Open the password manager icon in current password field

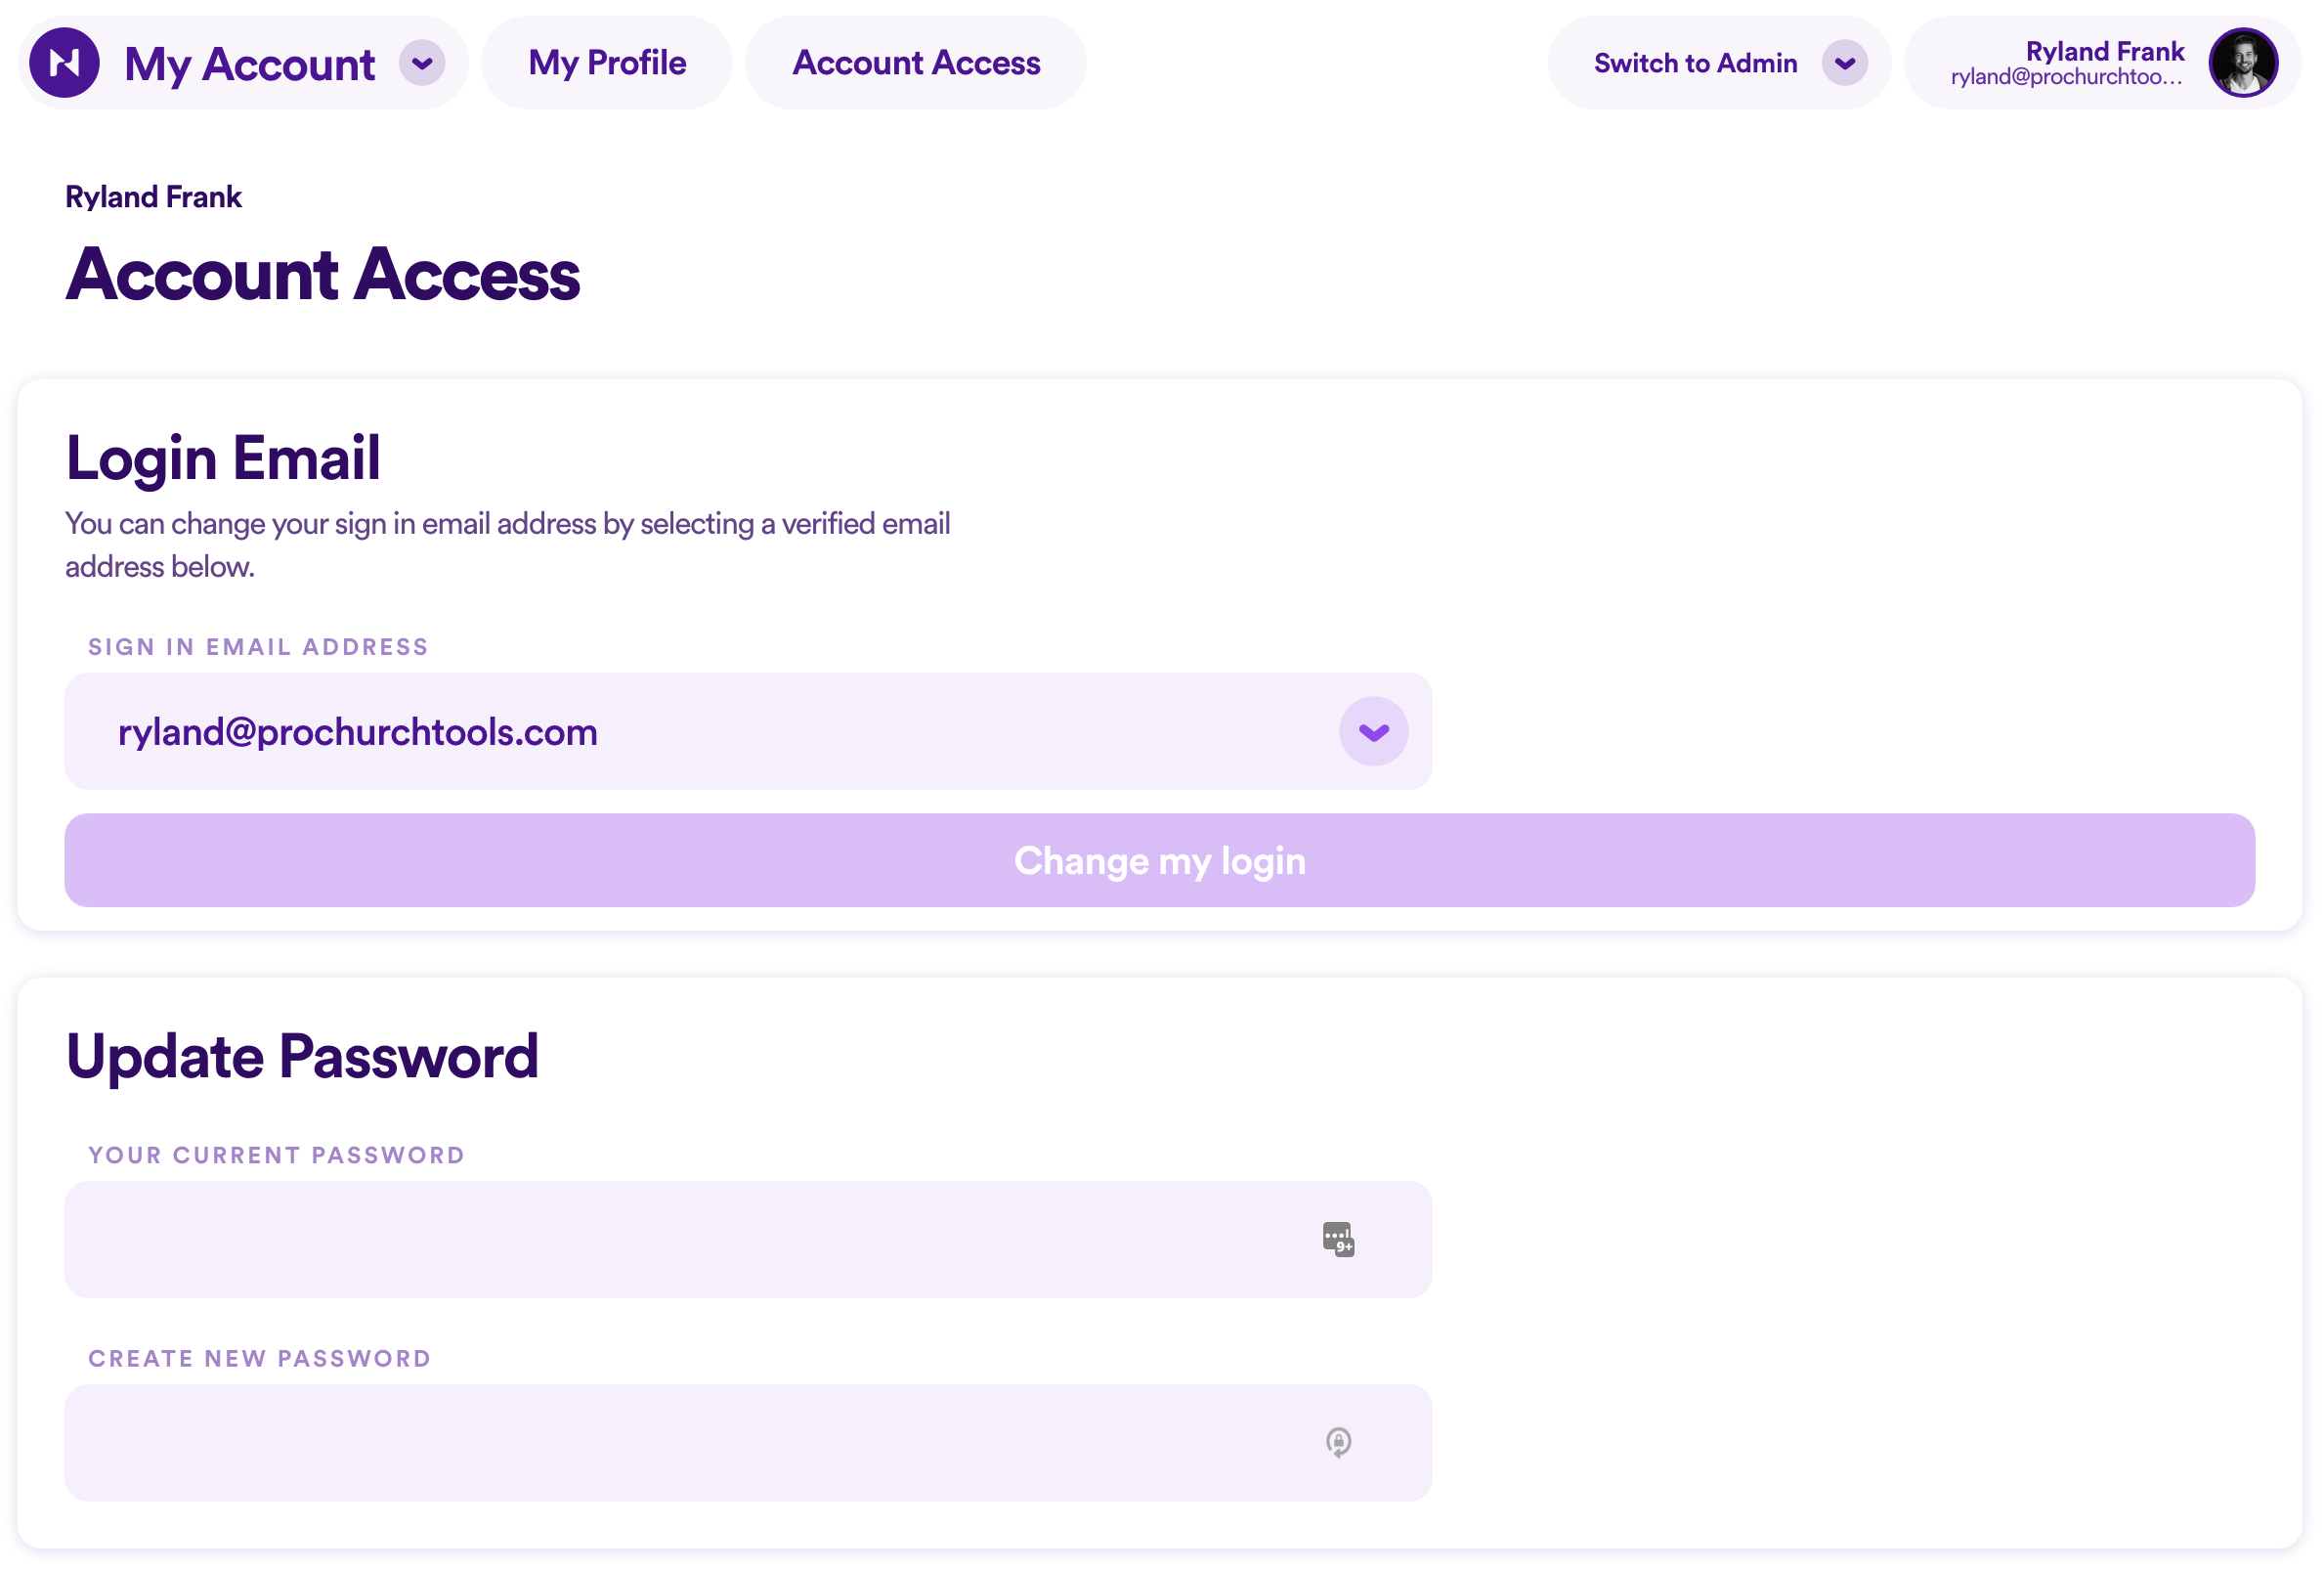point(1338,1239)
